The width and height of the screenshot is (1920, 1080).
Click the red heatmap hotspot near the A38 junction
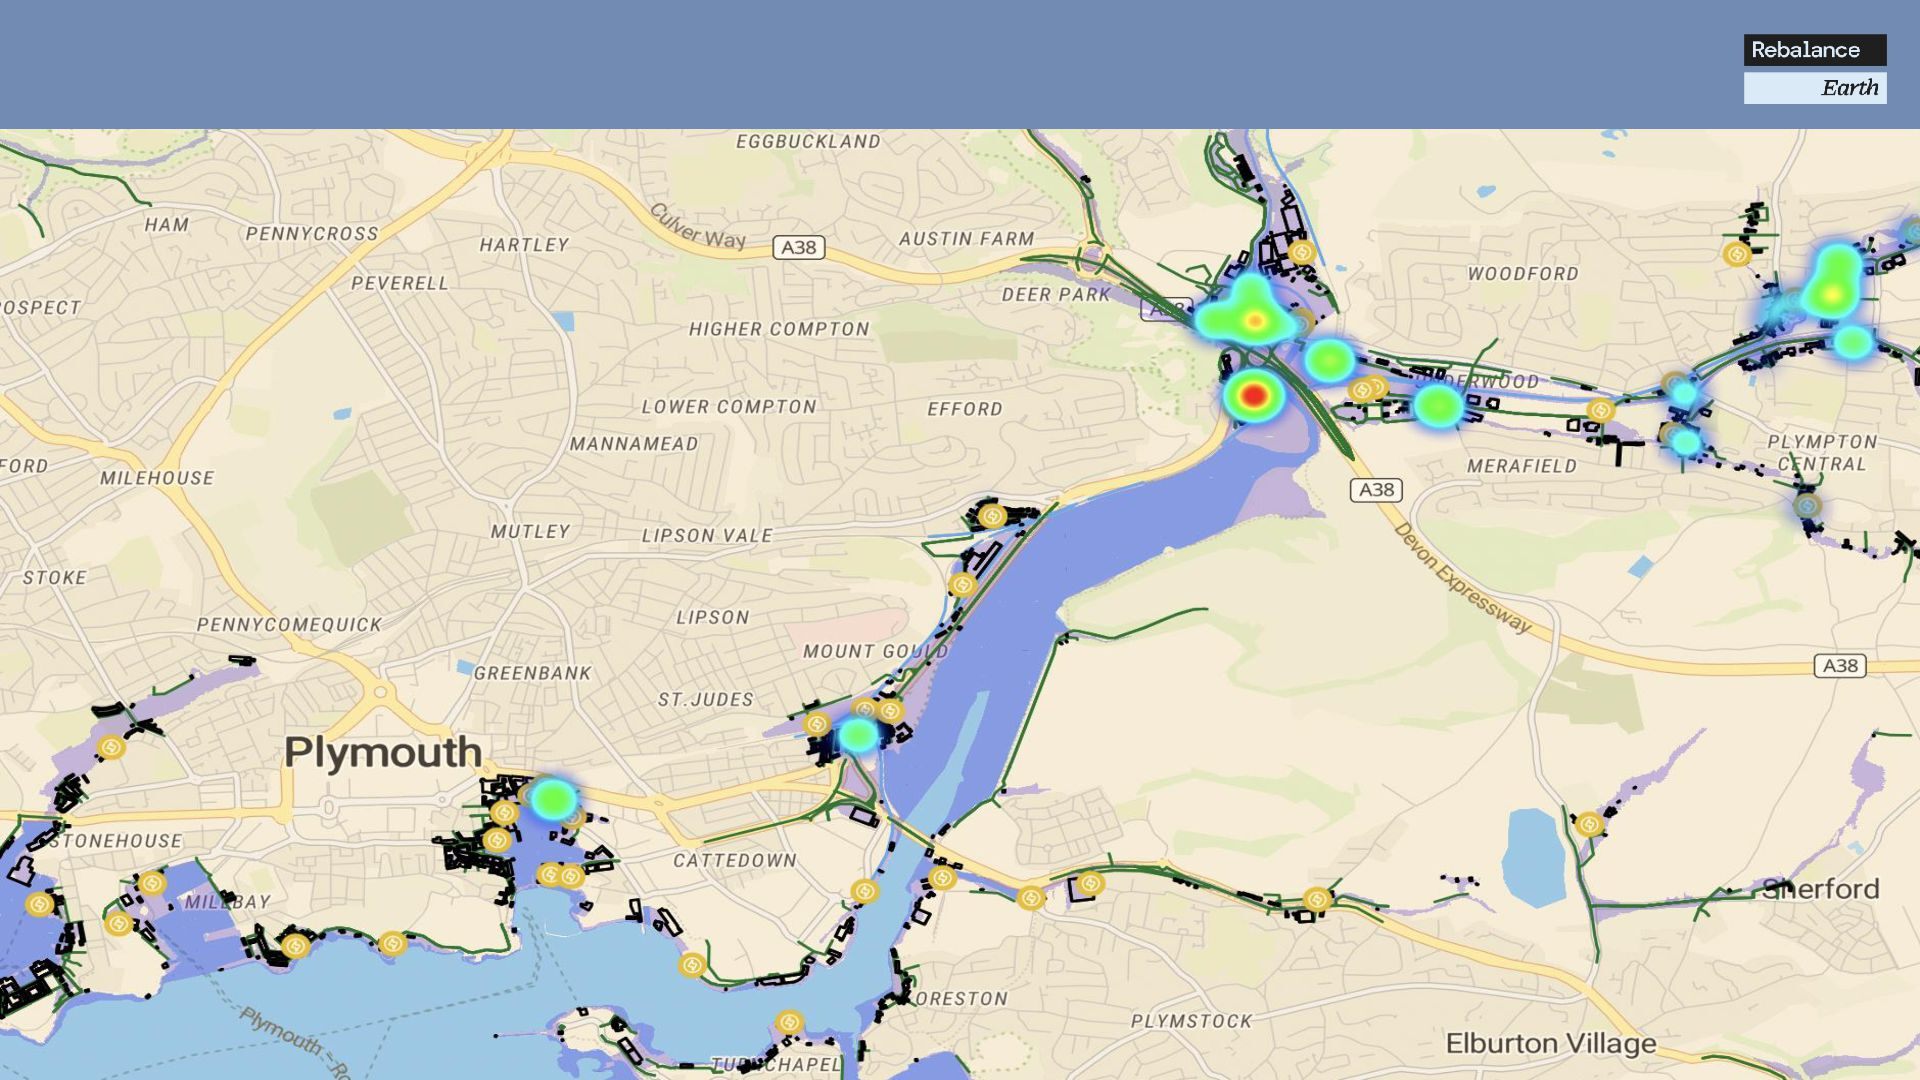coord(1253,396)
